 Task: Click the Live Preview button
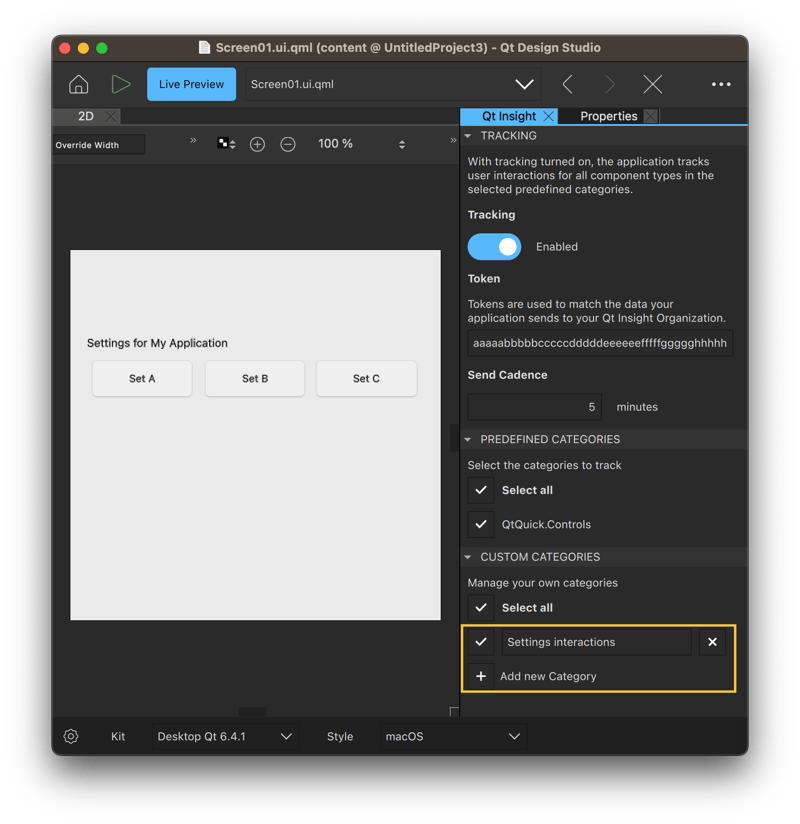(191, 85)
